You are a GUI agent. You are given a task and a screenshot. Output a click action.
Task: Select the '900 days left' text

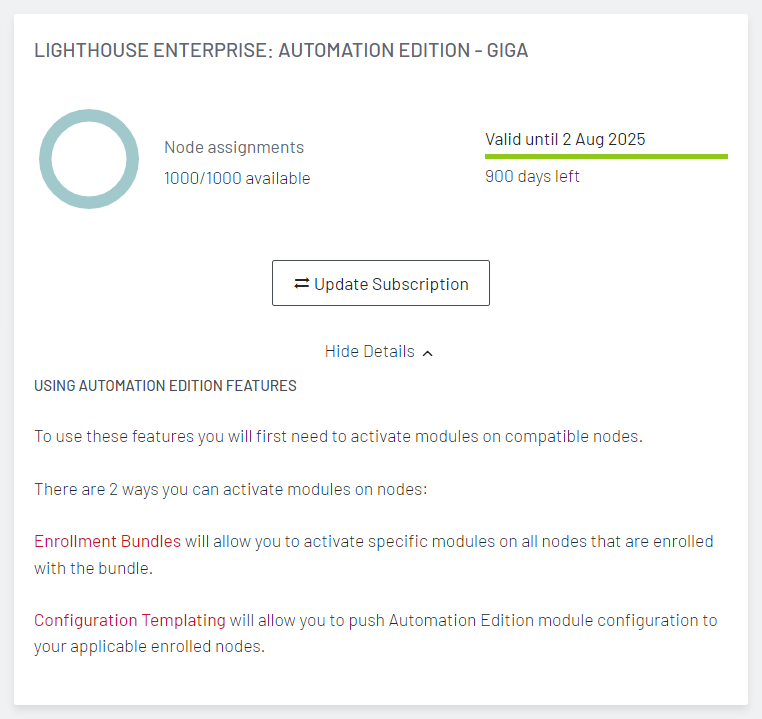point(532,176)
